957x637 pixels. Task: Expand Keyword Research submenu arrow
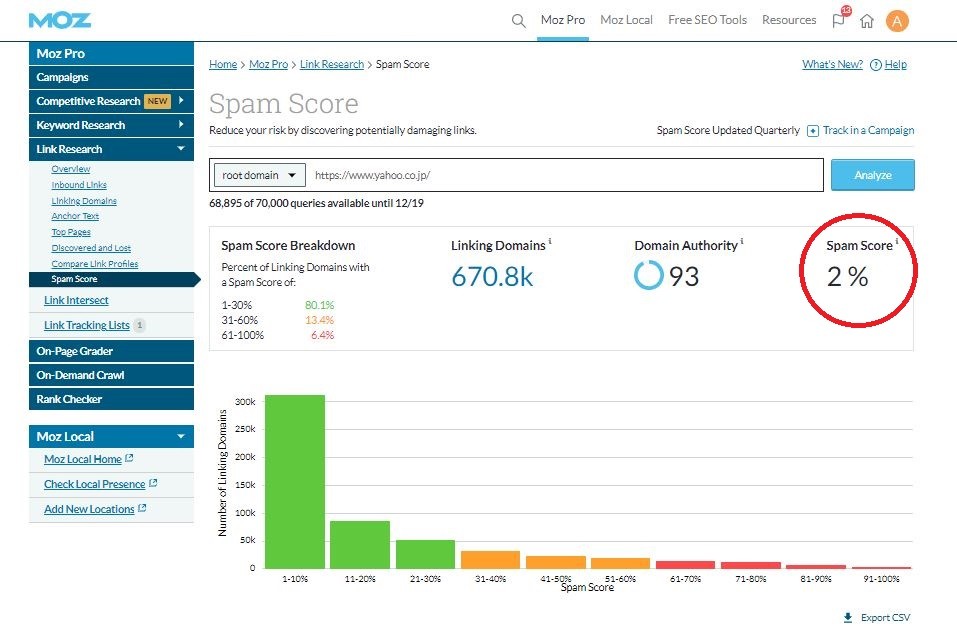181,124
